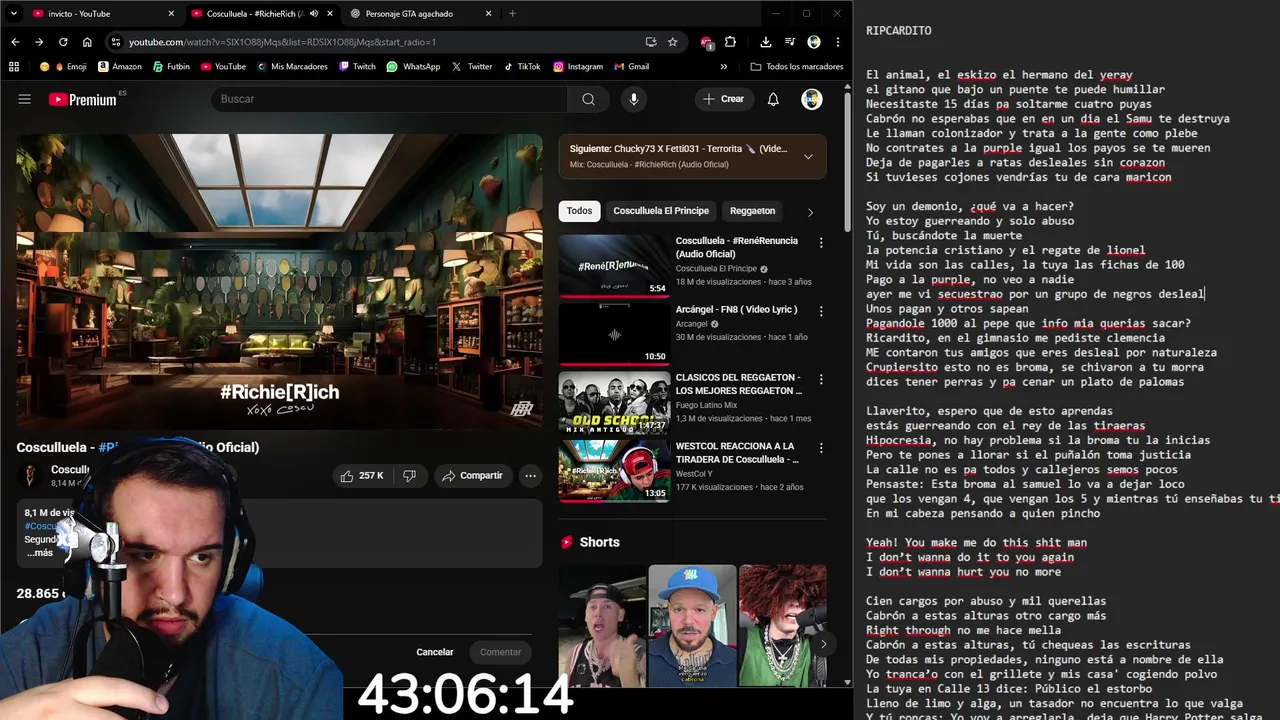Open the WhatsApp bookmark
Image resolution: width=1280 pixels, height=720 pixels.
coord(413,67)
